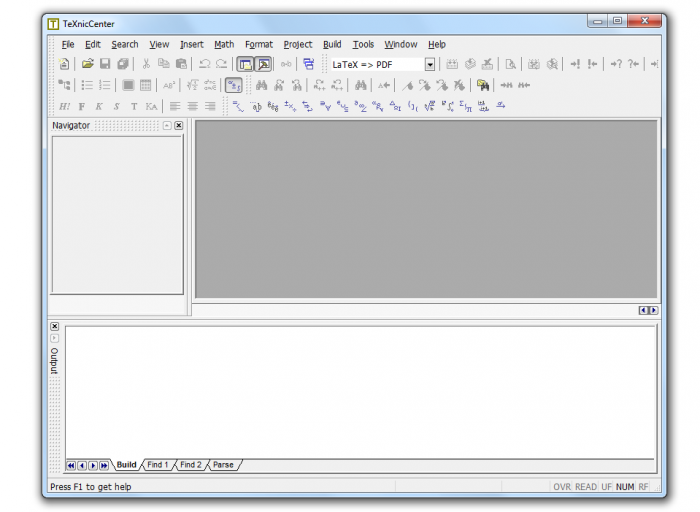Image resolution: width=700 pixels, height=512 pixels.
Task: Jump to next error arrow-exclamation icon
Action: [x=575, y=64]
